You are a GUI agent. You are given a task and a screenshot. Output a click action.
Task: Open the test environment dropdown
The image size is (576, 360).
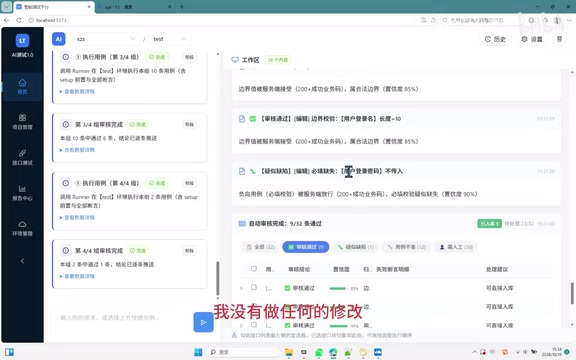[170, 39]
